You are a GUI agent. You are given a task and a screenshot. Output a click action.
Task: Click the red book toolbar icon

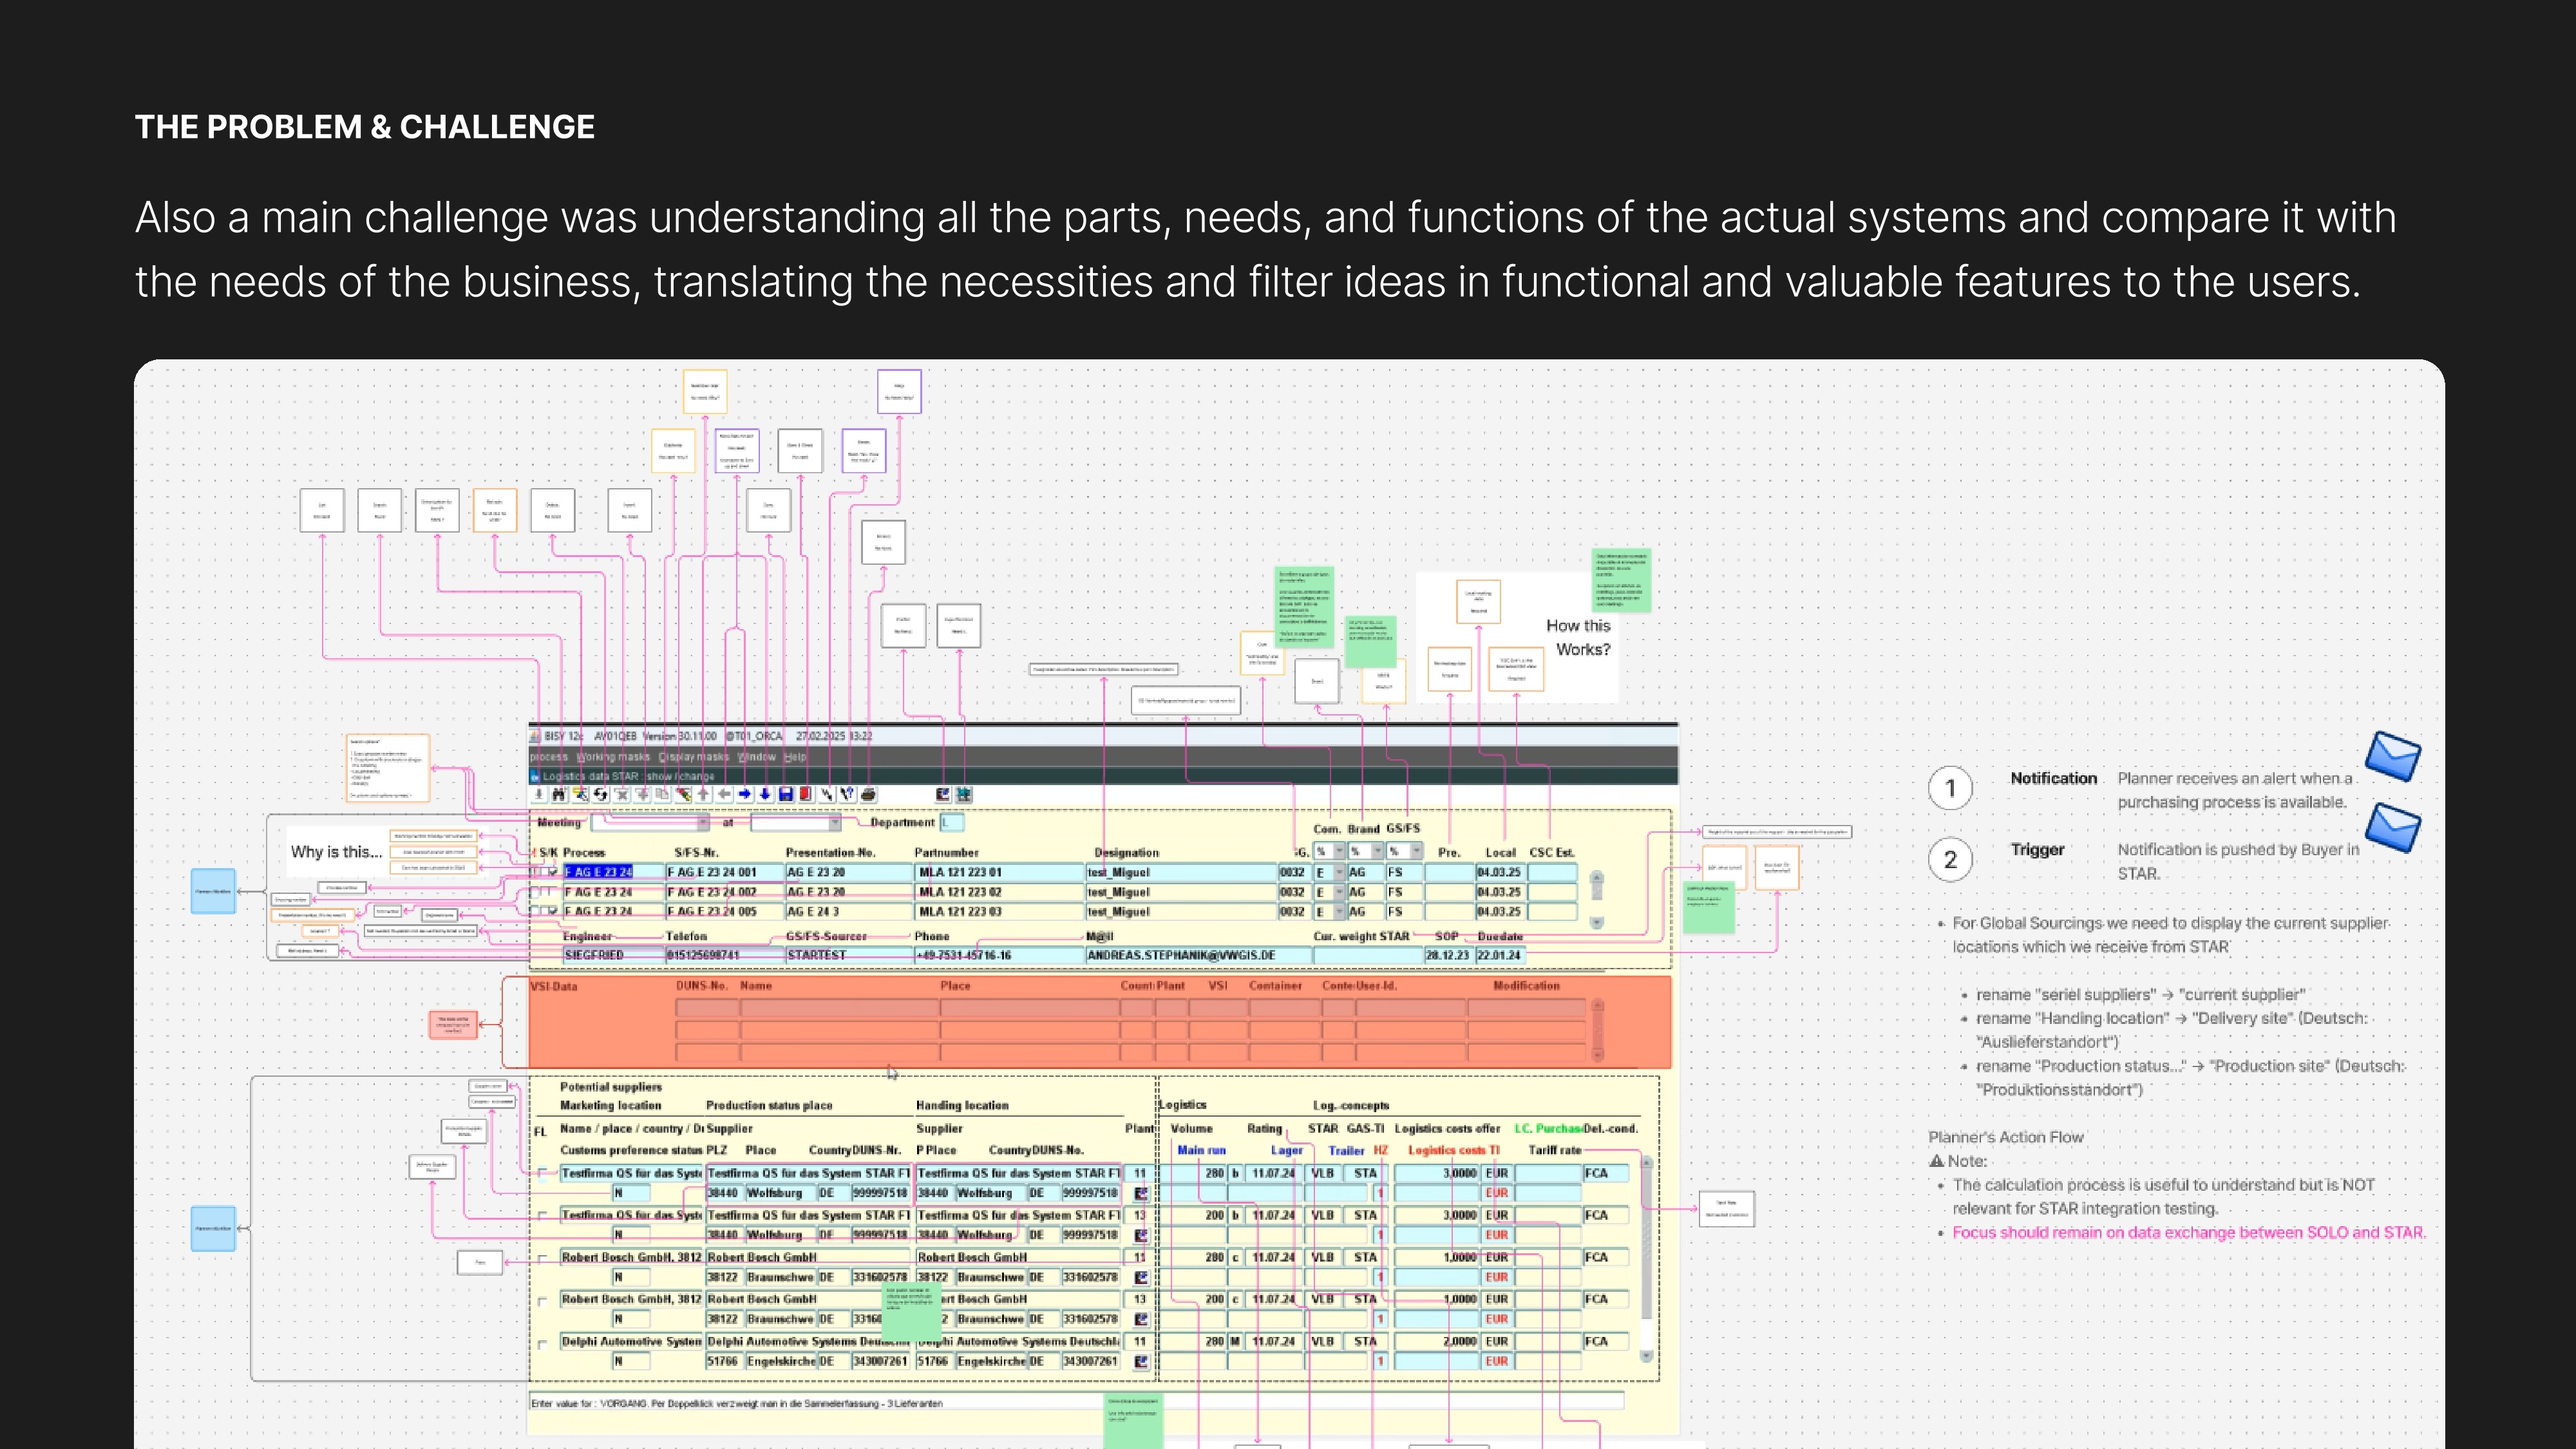coord(806,794)
